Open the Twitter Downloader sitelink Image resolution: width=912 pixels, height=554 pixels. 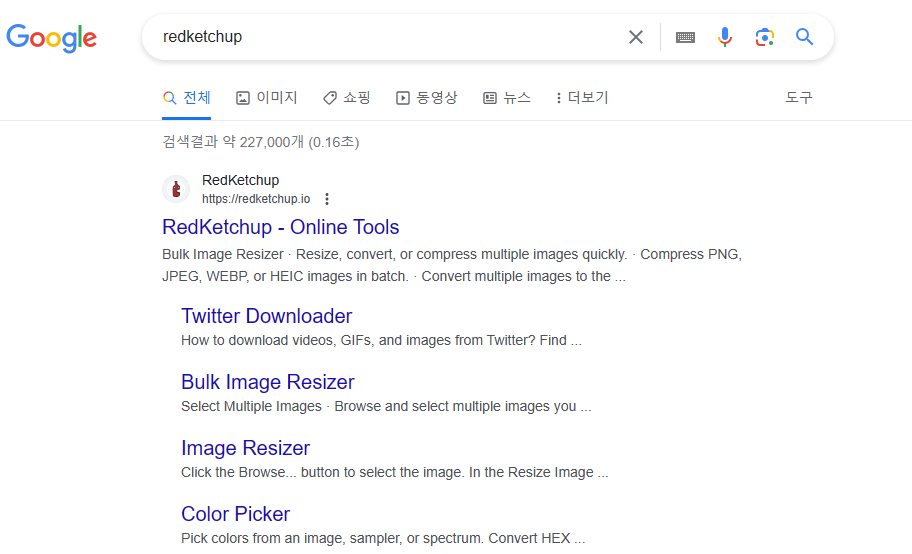point(266,316)
